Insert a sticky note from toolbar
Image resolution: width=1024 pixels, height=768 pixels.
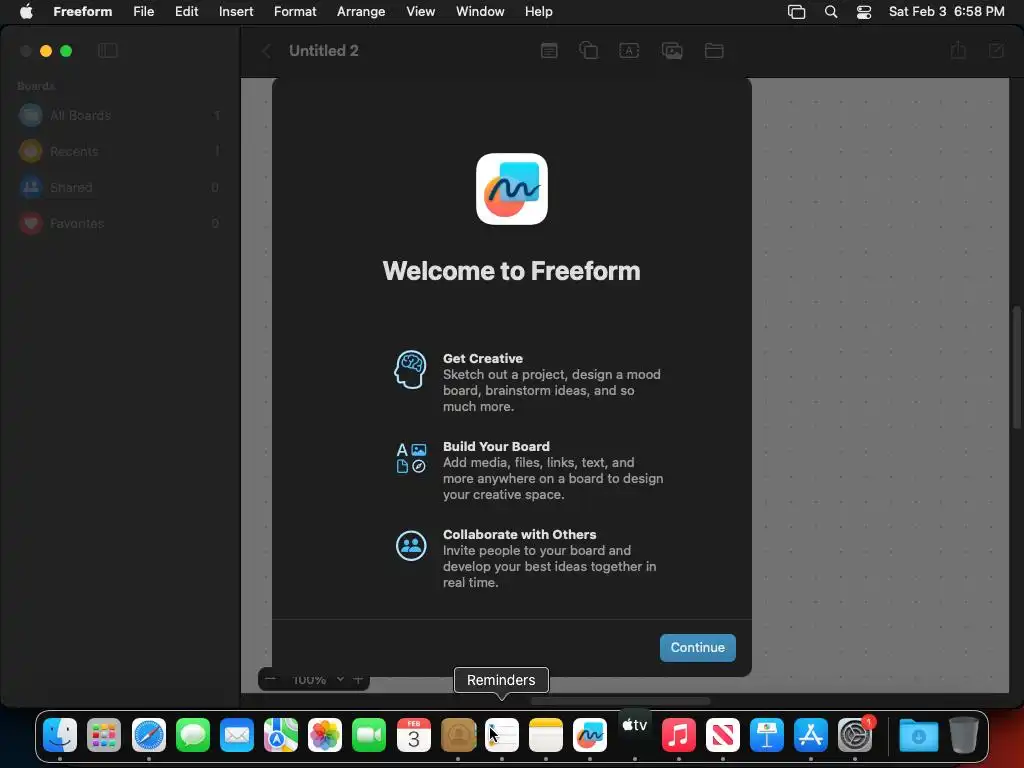(549, 51)
